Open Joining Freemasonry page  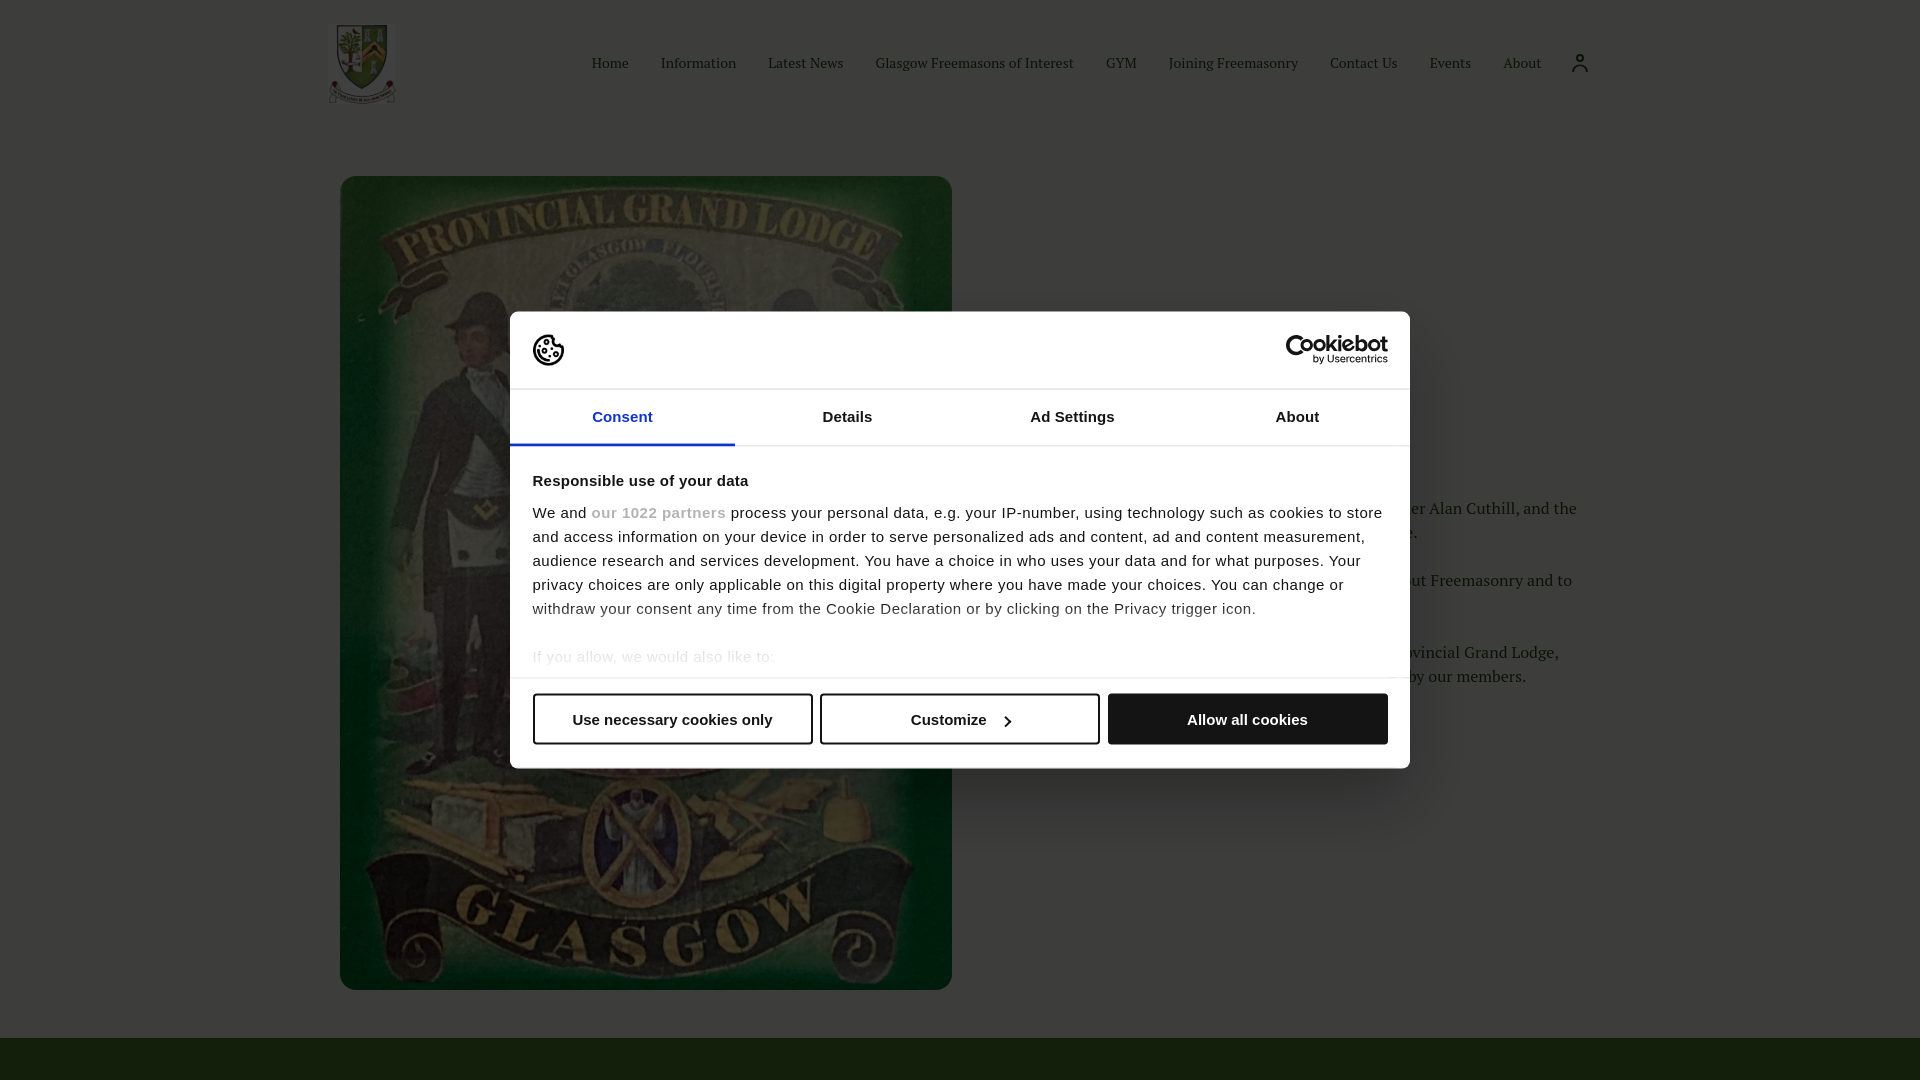[x=1233, y=63]
